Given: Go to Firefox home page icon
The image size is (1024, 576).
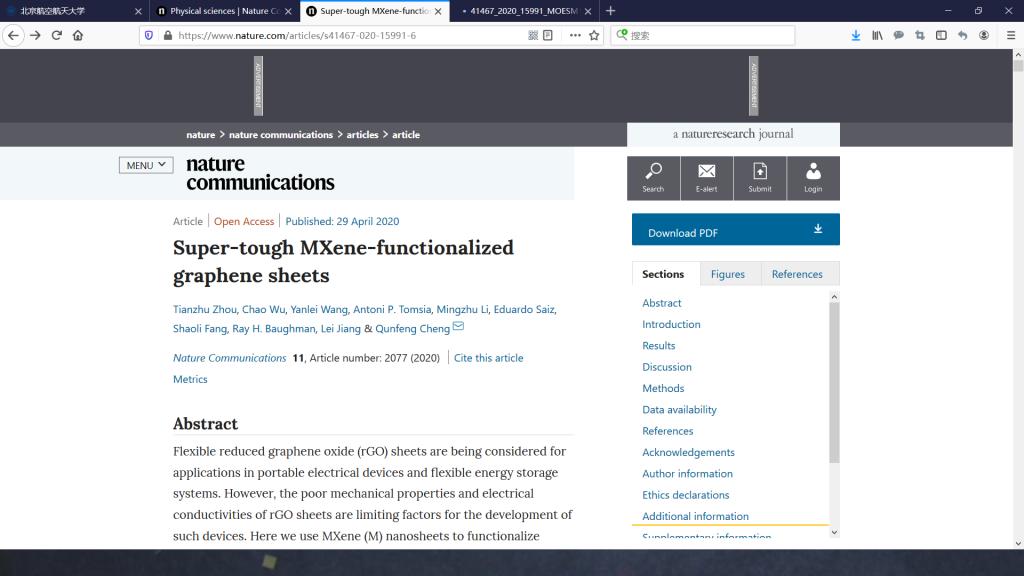Looking at the screenshot, I should click(78, 35).
